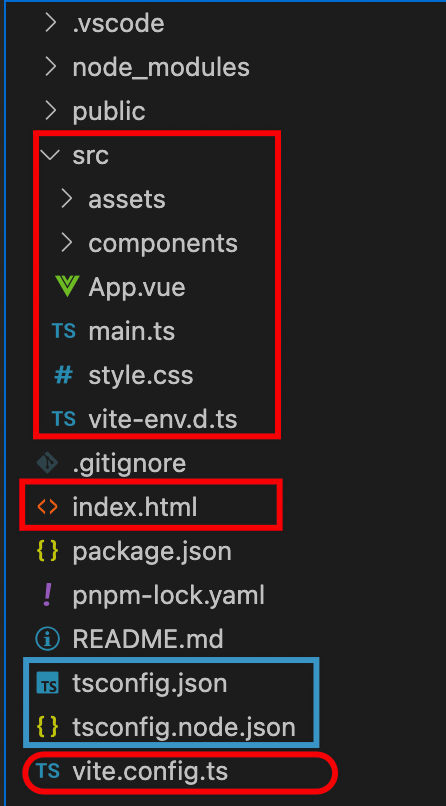
Task: Click the Vue logo icon beside App.vue
Action: click(x=66, y=287)
